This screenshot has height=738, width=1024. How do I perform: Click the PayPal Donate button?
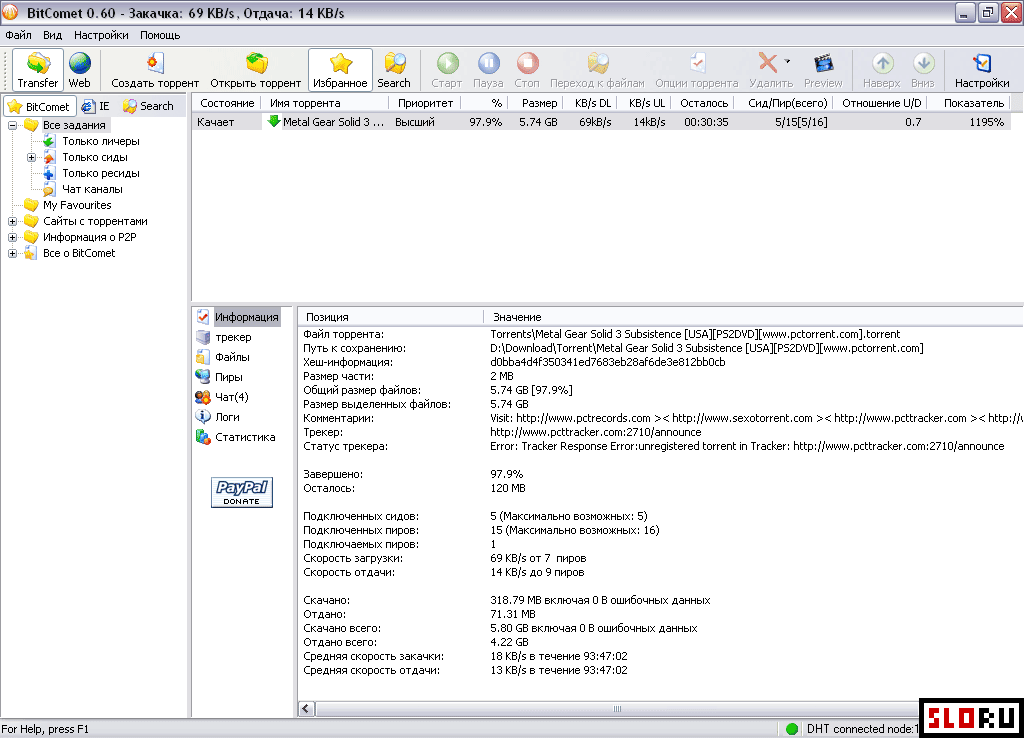(x=242, y=492)
